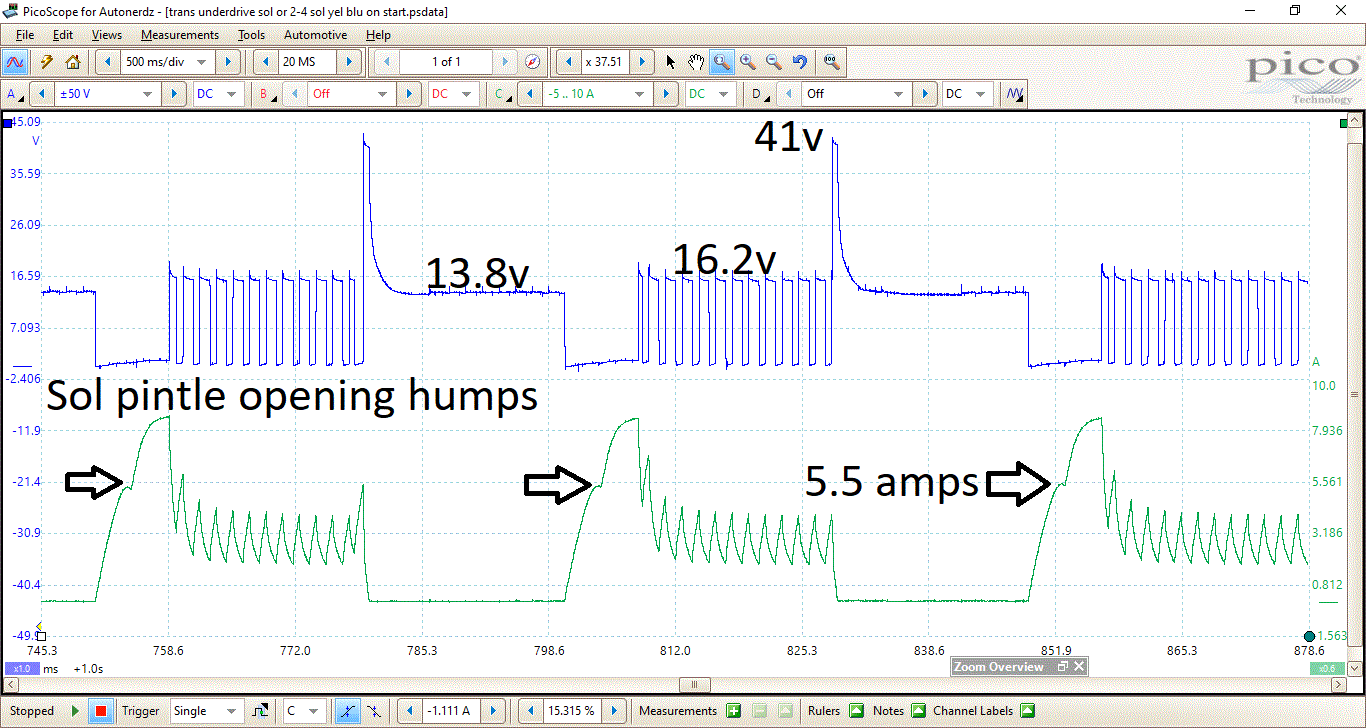This screenshot has height=728, width=1366.
Task: Open the trigger timing dial icon
Action: click(x=533, y=61)
